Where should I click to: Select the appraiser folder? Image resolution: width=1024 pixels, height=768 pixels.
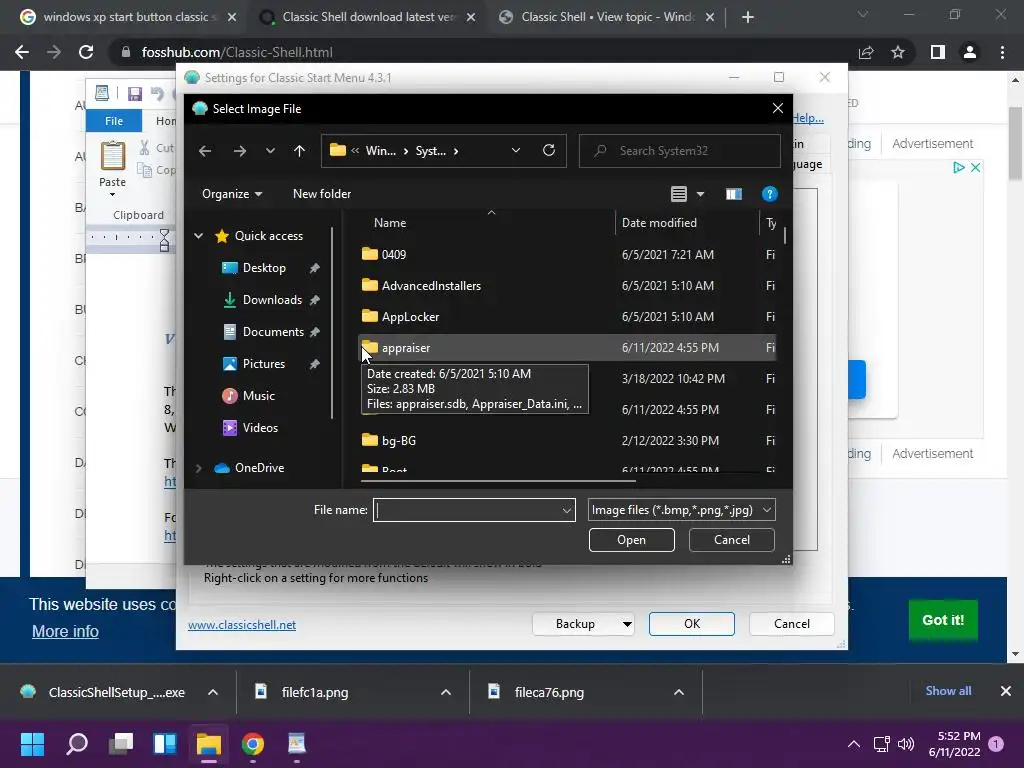tap(567, 347)
